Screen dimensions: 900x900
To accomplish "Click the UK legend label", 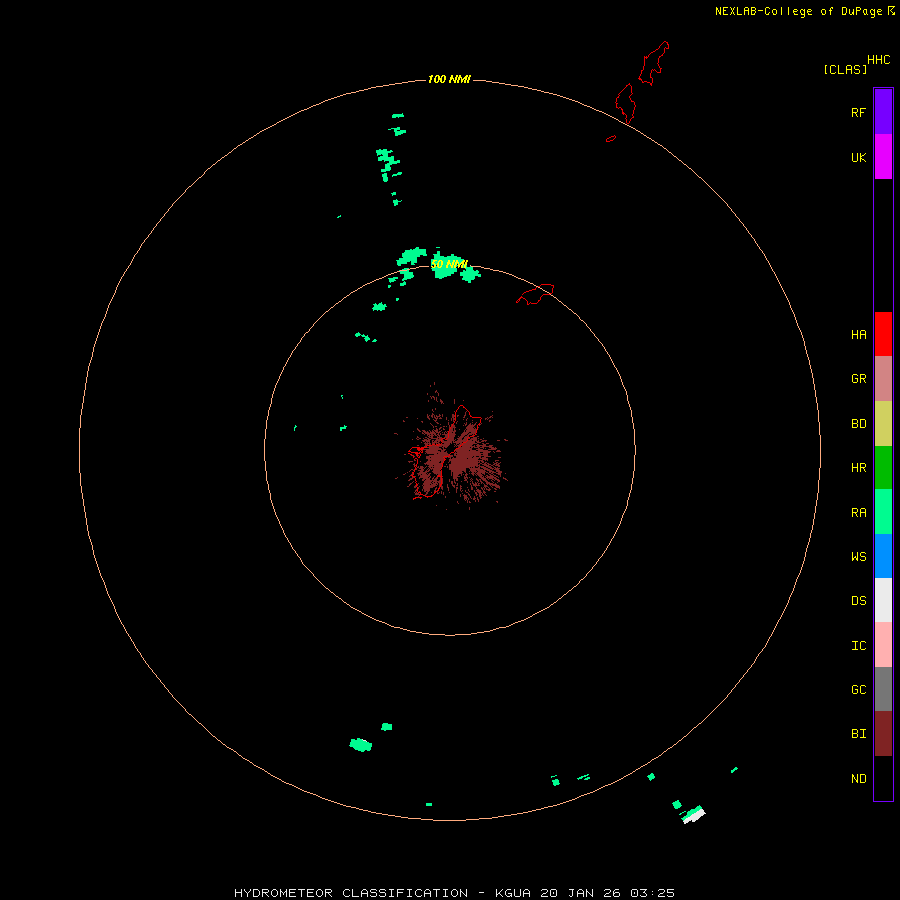I will coord(858,157).
